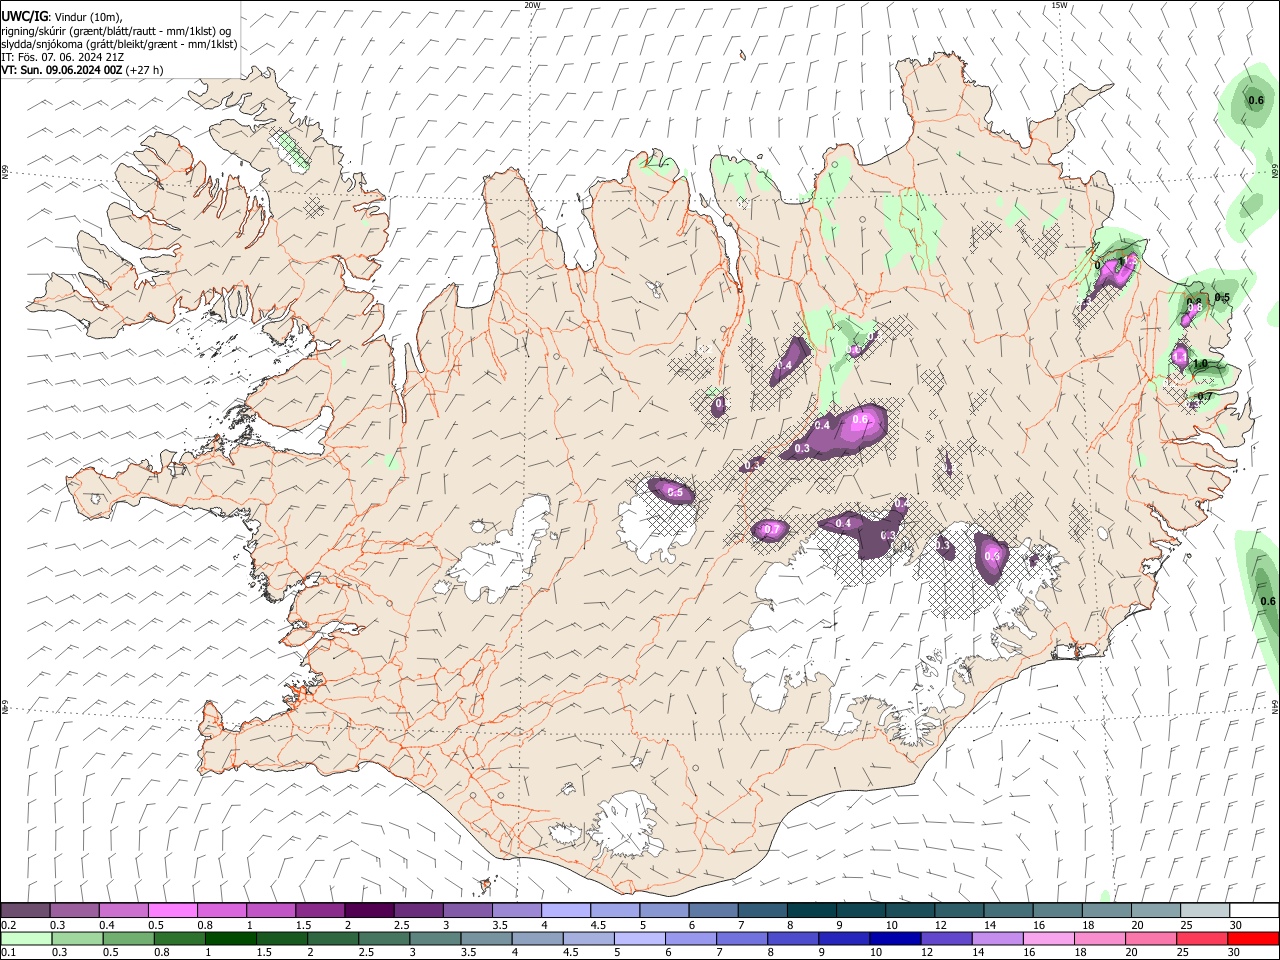
Task: Select the slate teal swatch labeled 14 in the upper row
Action: point(1007,911)
